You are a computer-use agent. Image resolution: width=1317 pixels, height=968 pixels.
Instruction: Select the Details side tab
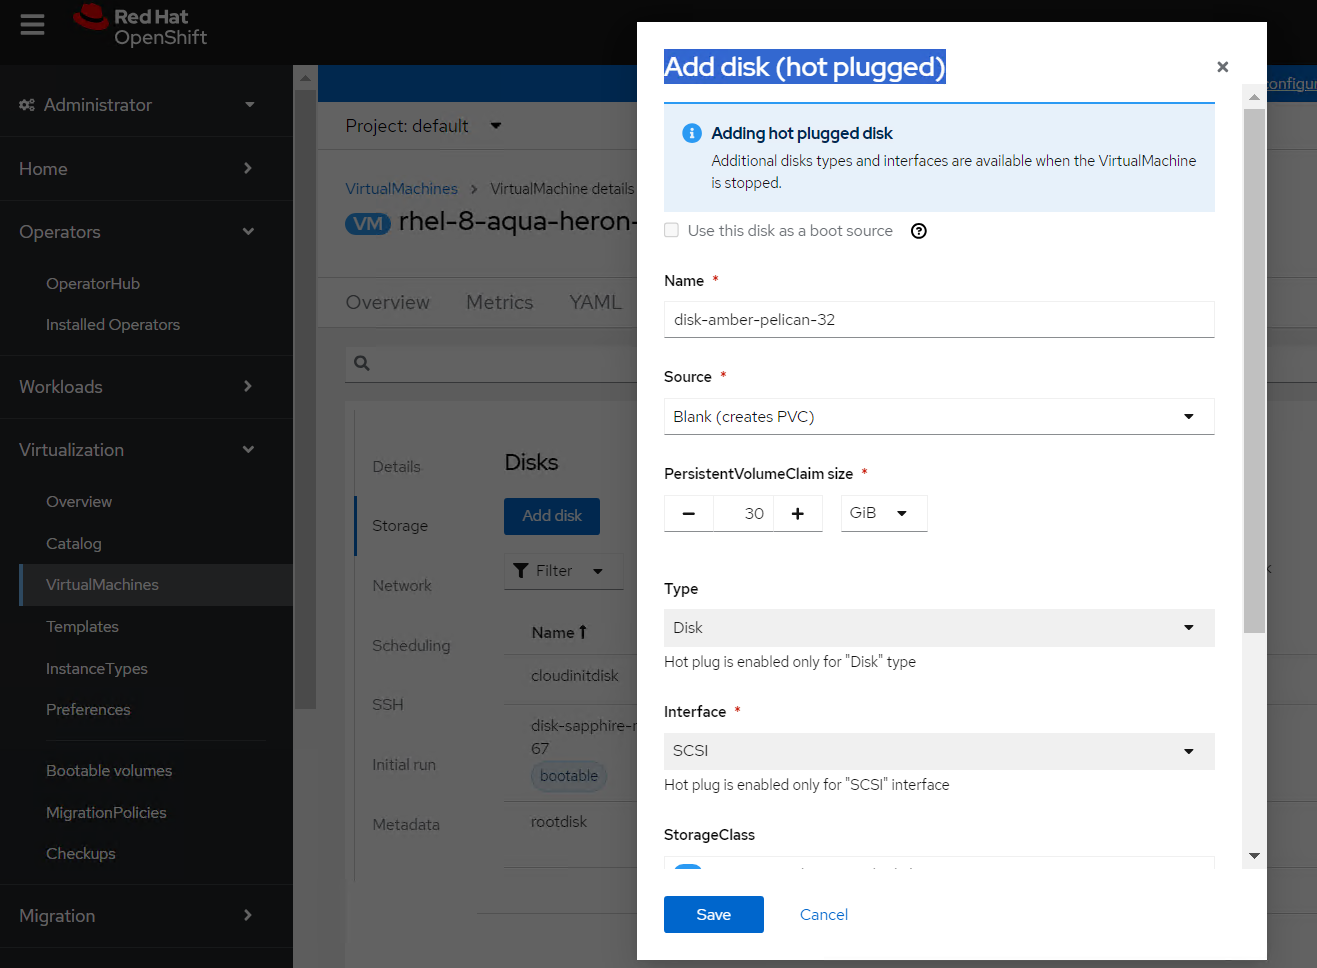click(x=397, y=467)
